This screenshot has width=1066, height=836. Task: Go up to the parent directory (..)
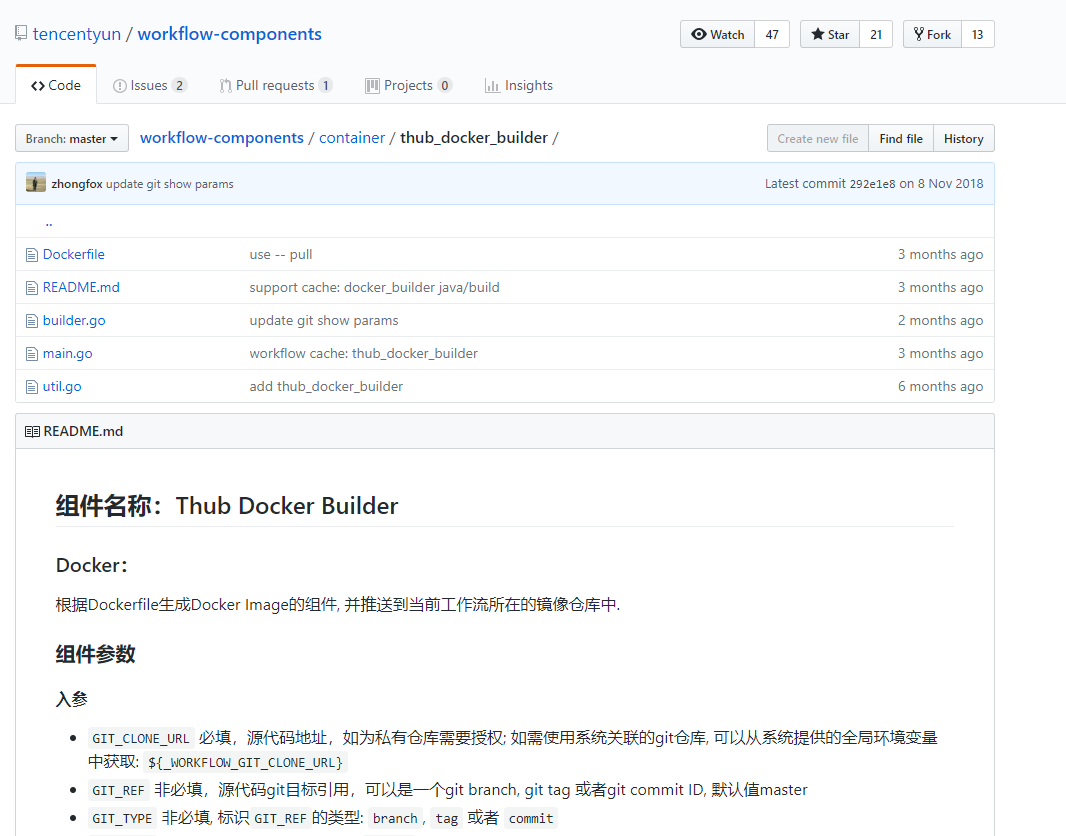pos(49,222)
